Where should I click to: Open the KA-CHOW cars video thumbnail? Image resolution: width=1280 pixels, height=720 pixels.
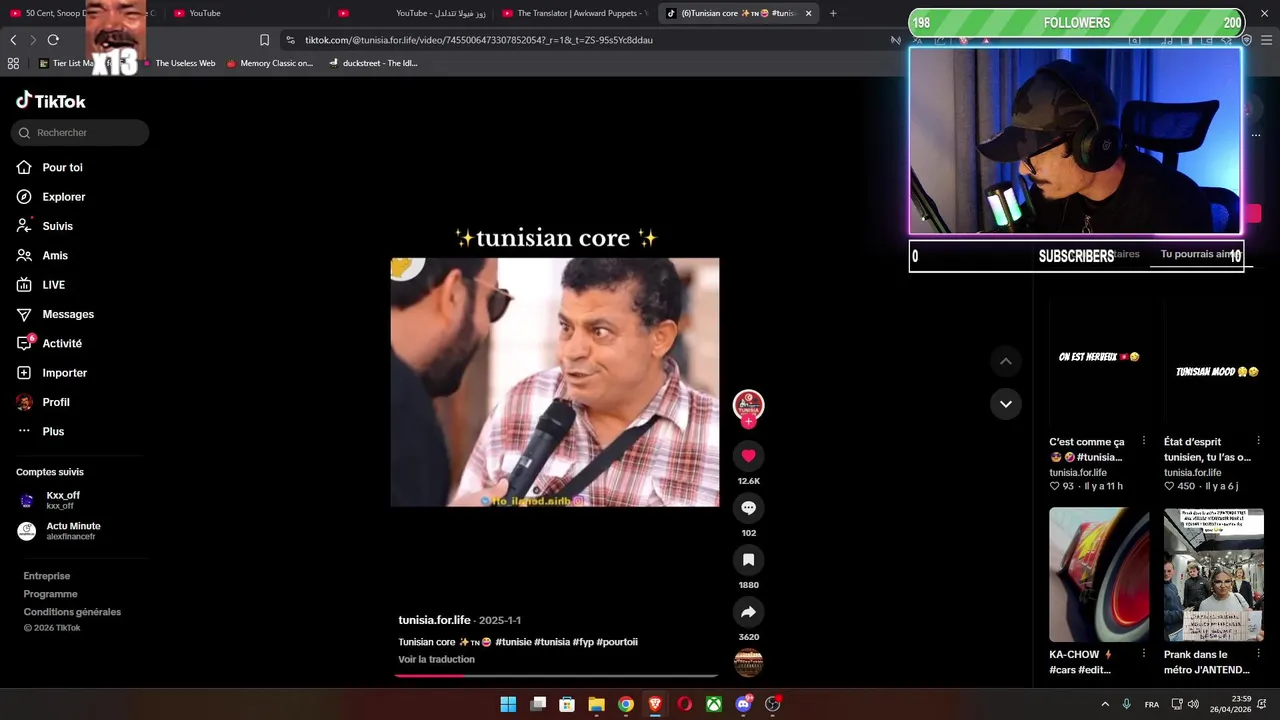coord(1099,574)
